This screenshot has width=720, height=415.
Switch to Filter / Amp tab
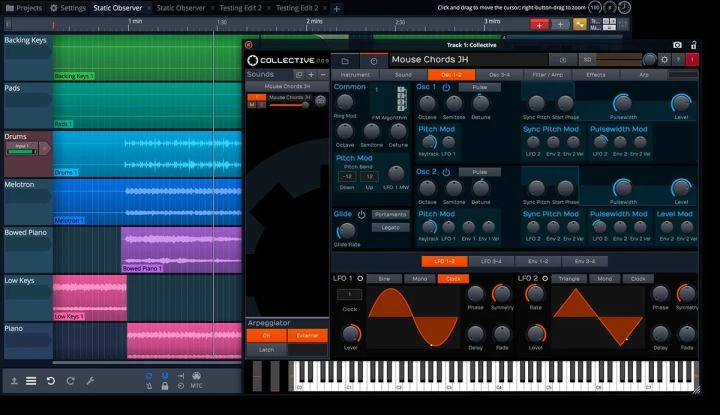[x=547, y=75]
